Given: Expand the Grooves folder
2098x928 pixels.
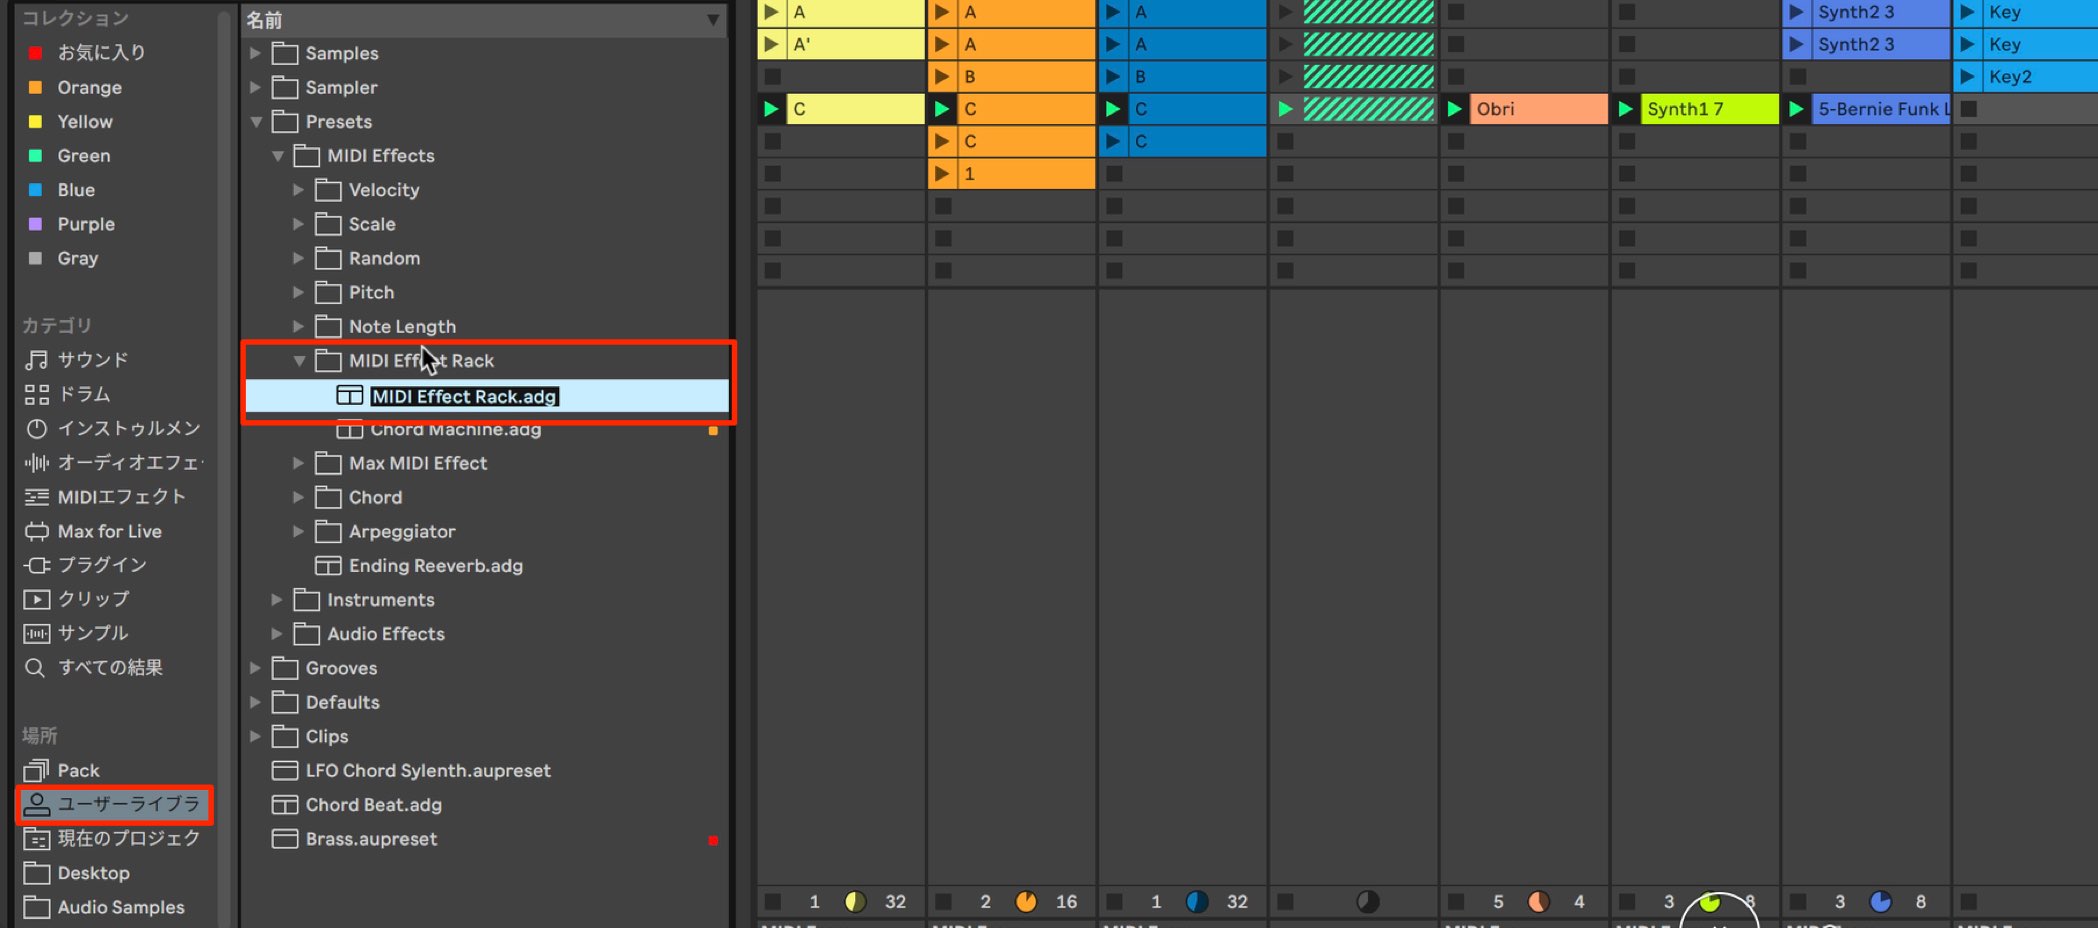Looking at the screenshot, I should click(255, 668).
